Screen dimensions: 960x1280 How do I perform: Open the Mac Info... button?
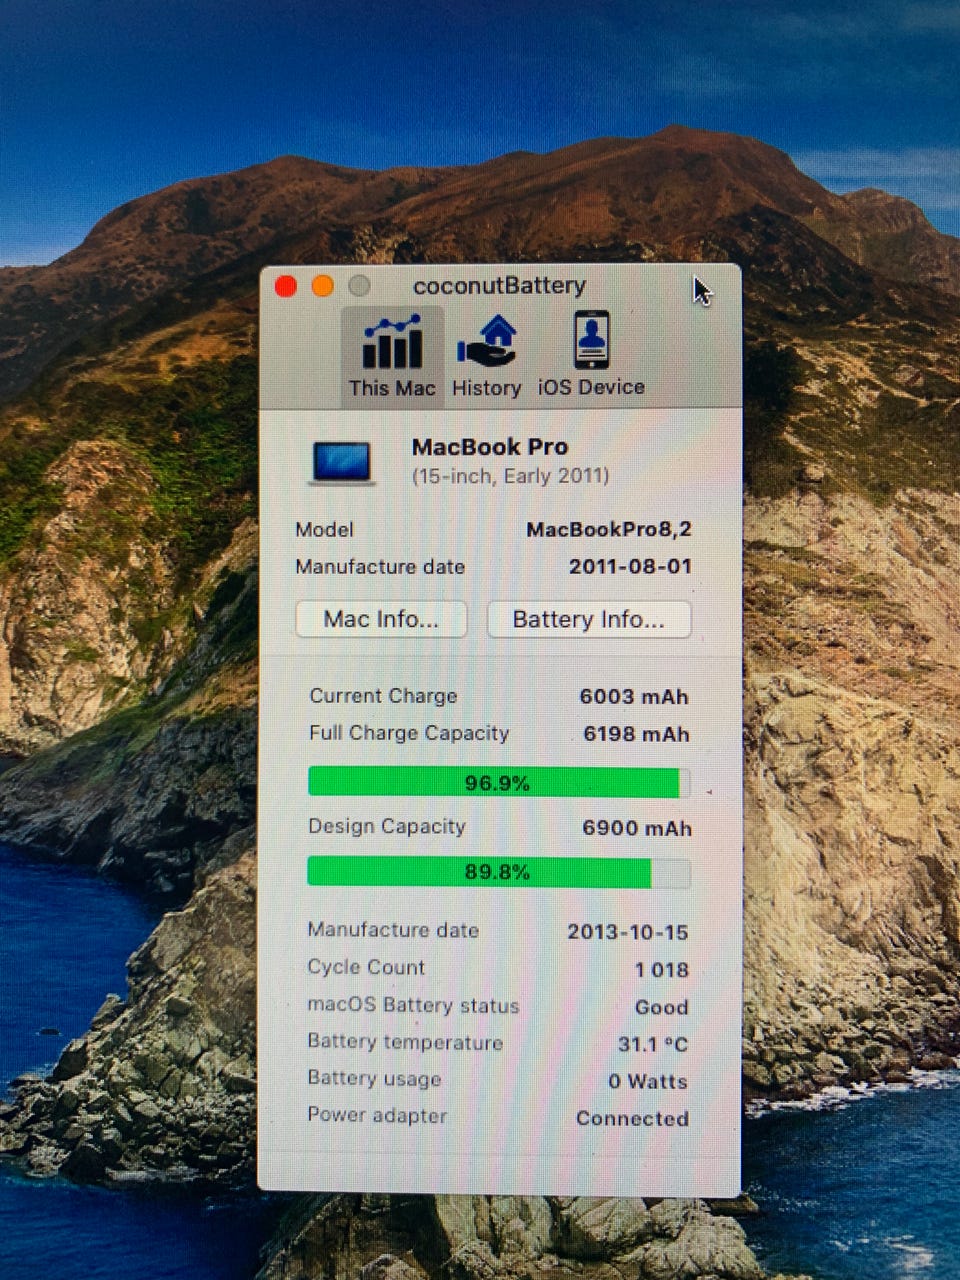tap(381, 619)
